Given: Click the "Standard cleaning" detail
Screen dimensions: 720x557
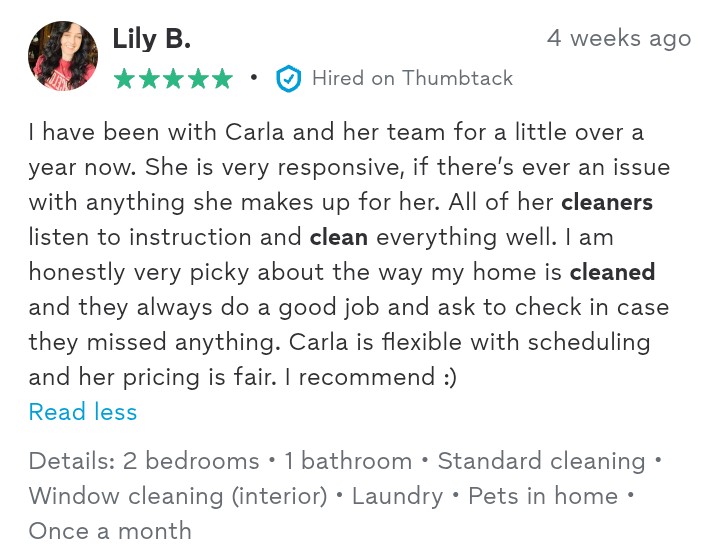Looking at the screenshot, I should (x=541, y=461).
